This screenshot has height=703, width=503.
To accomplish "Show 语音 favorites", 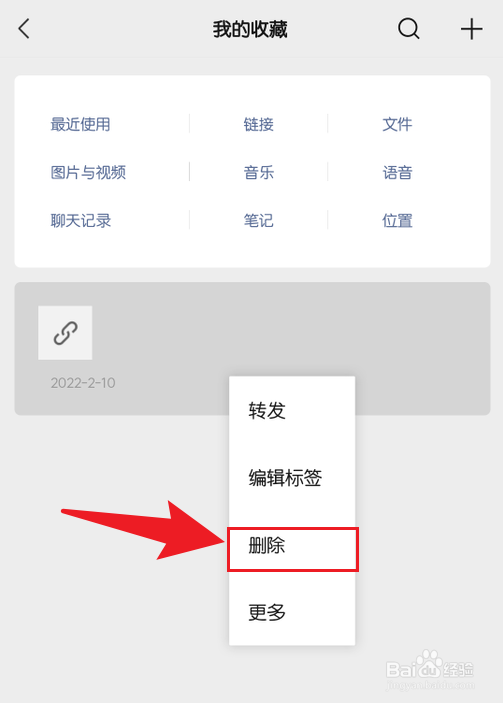I will (x=397, y=172).
